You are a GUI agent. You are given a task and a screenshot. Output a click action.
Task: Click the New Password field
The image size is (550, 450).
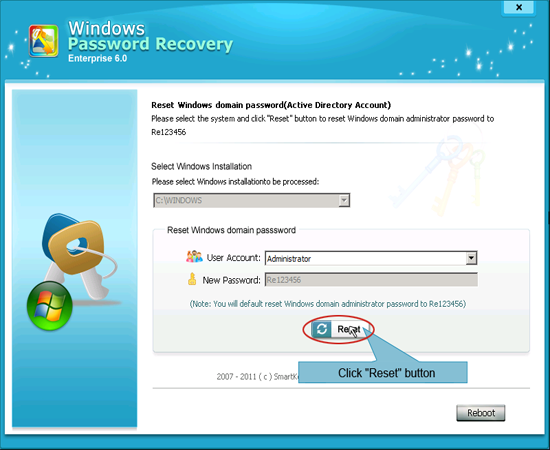[371, 280]
